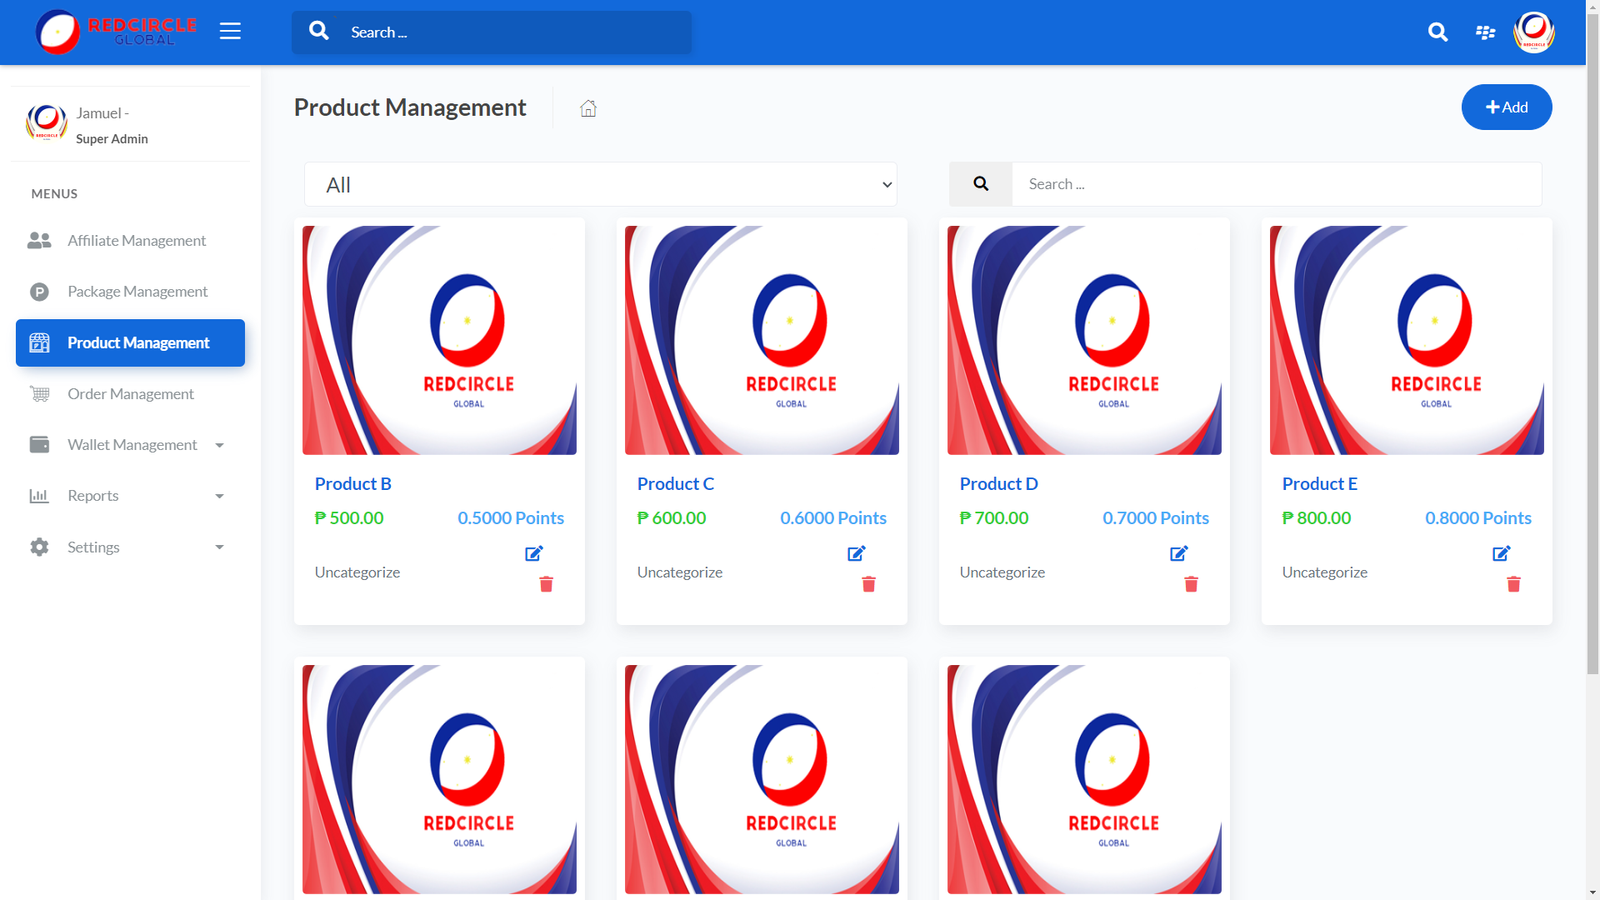This screenshot has width=1600, height=900.
Task: Click the MENUS sidebar heading
Action: [x=54, y=194]
